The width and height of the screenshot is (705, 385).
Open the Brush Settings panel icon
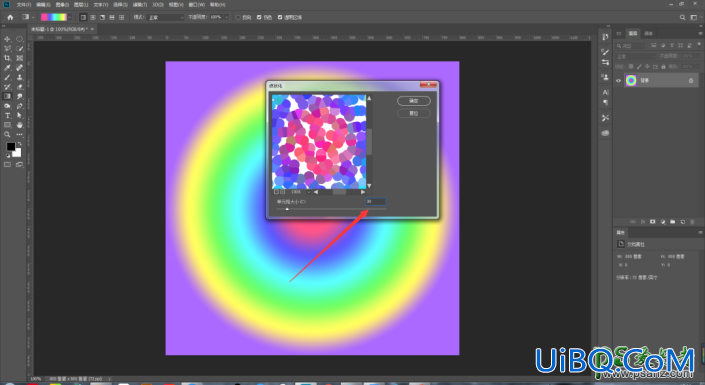(x=605, y=52)
